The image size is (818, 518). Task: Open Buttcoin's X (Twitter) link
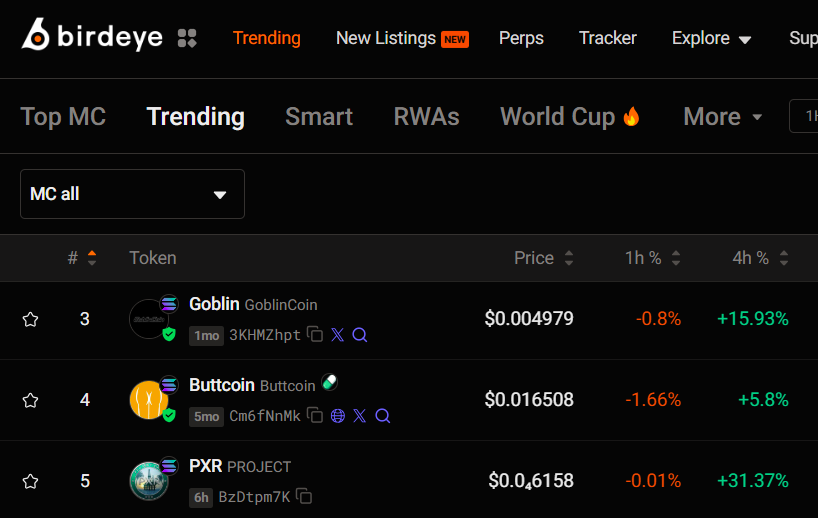click(x=359, y=416)
